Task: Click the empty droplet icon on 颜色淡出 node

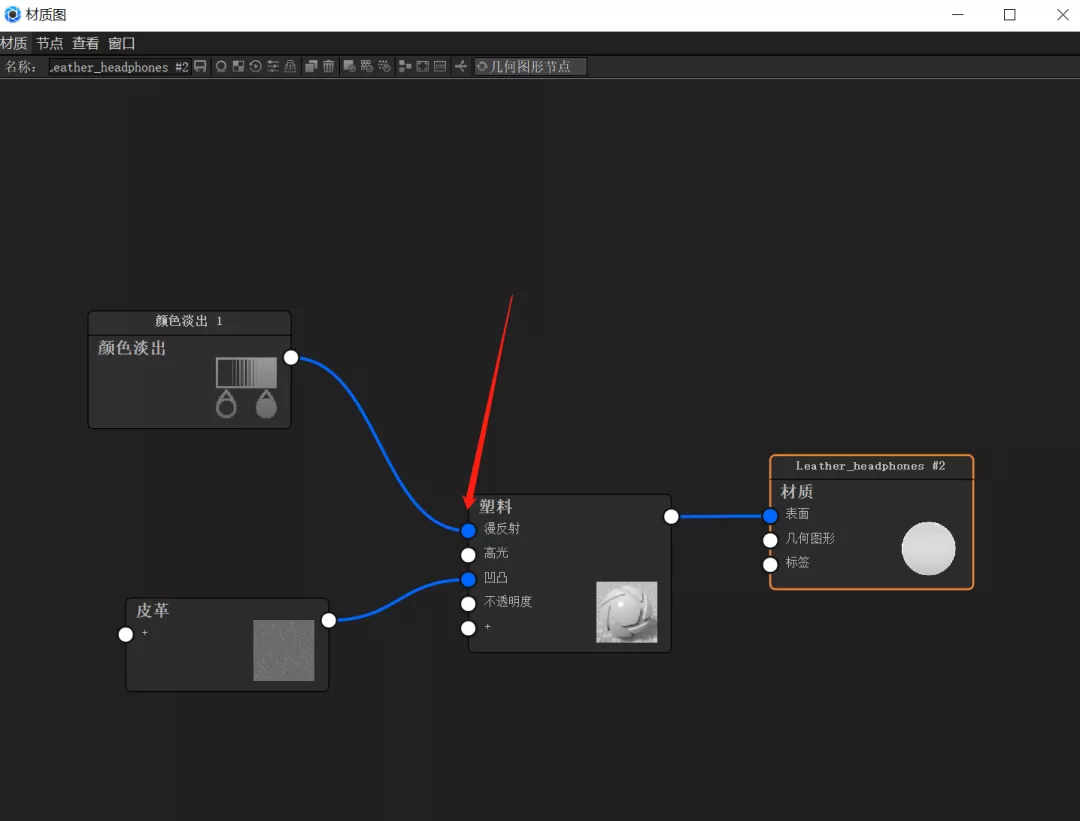Action: (226, 404)
